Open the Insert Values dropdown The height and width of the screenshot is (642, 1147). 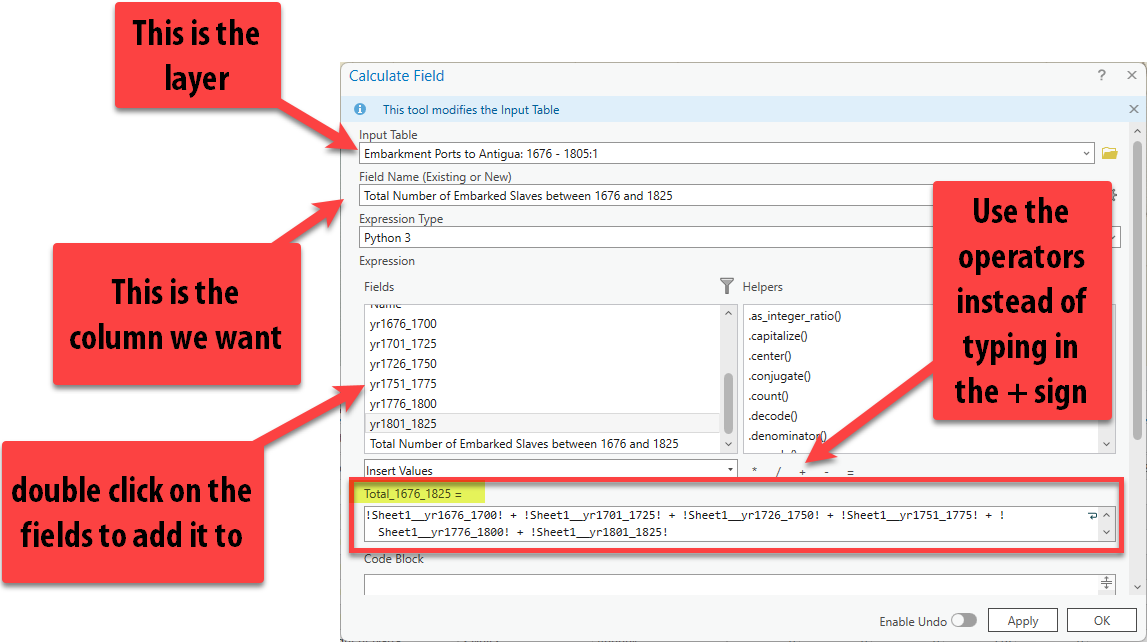729,470
